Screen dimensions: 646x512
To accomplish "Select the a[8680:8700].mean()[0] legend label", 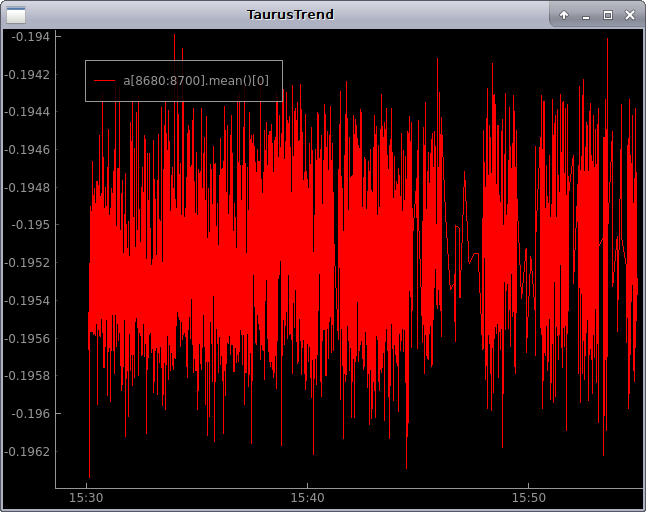I will click(x=197, y=80).
